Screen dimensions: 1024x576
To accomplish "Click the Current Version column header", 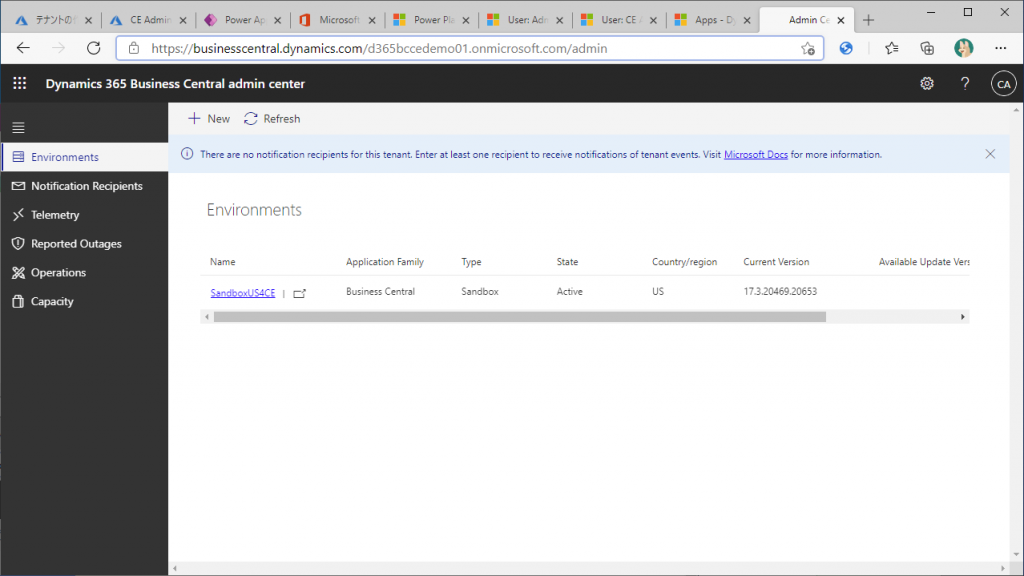I will (x=776, y=262).
